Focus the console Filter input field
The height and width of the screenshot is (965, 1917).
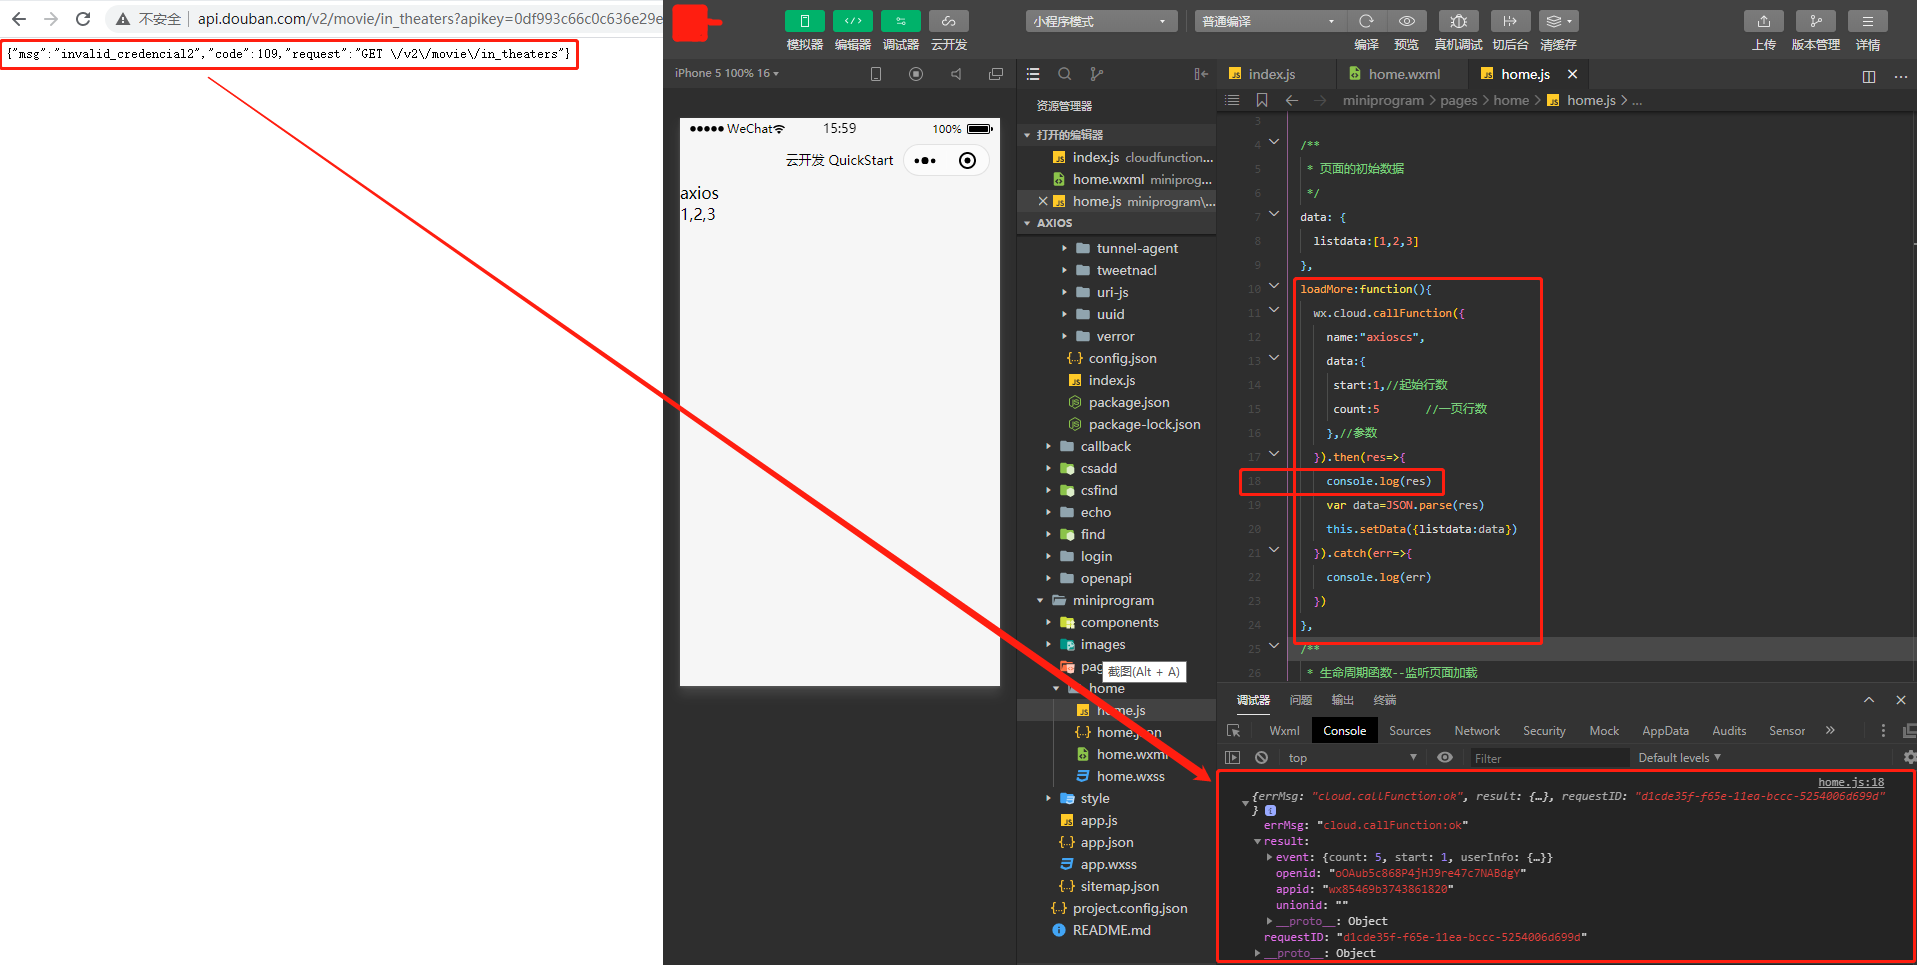(1549, 758)
